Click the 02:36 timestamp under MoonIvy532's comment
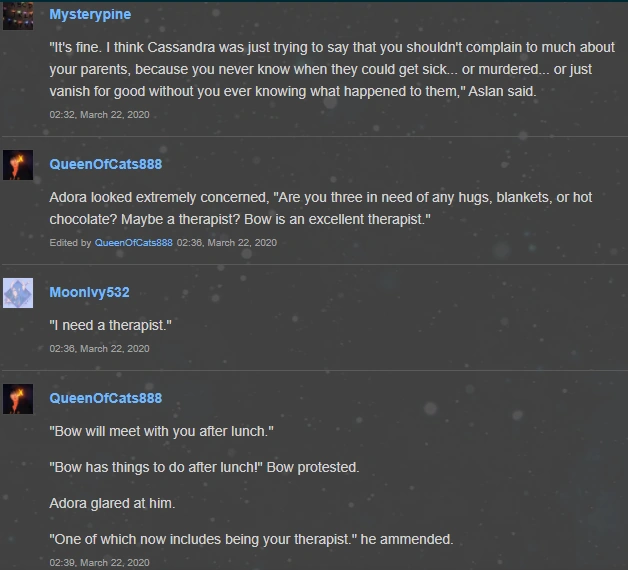Viewport: 628px width, 570px height. point(99,348)
